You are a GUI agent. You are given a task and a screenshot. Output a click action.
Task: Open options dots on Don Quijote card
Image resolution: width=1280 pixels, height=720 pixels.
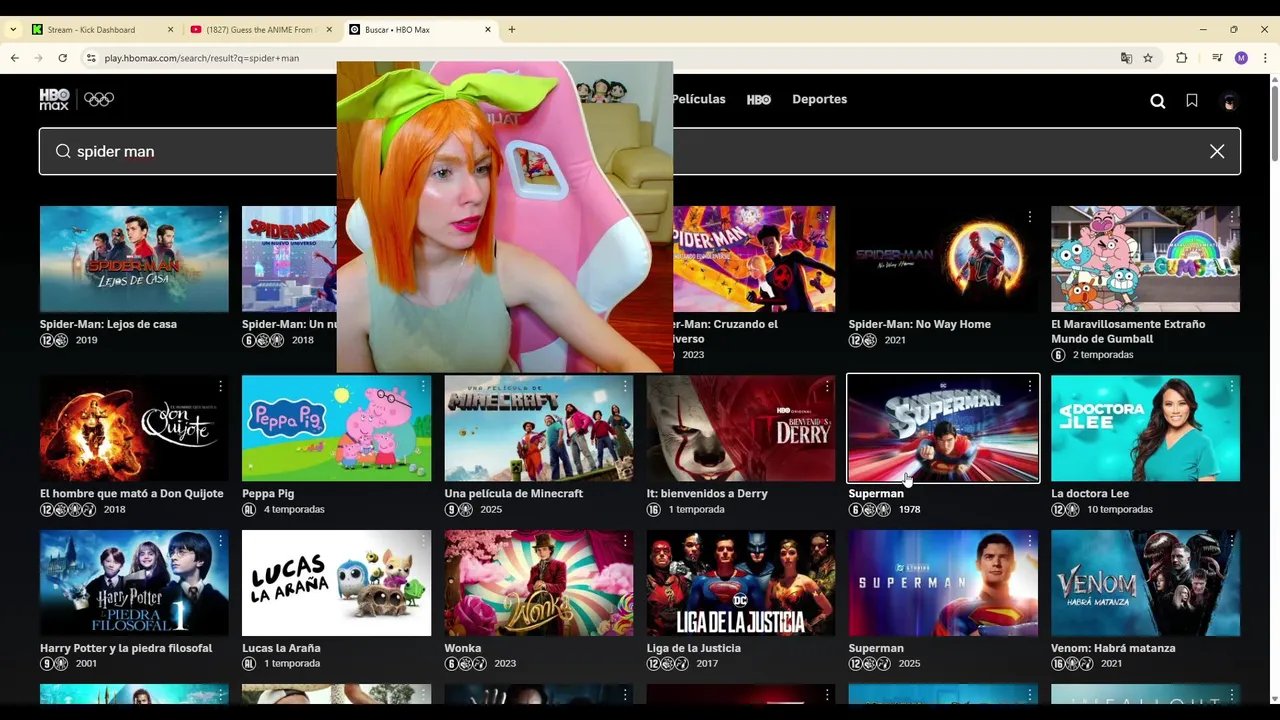click(221, 386)
